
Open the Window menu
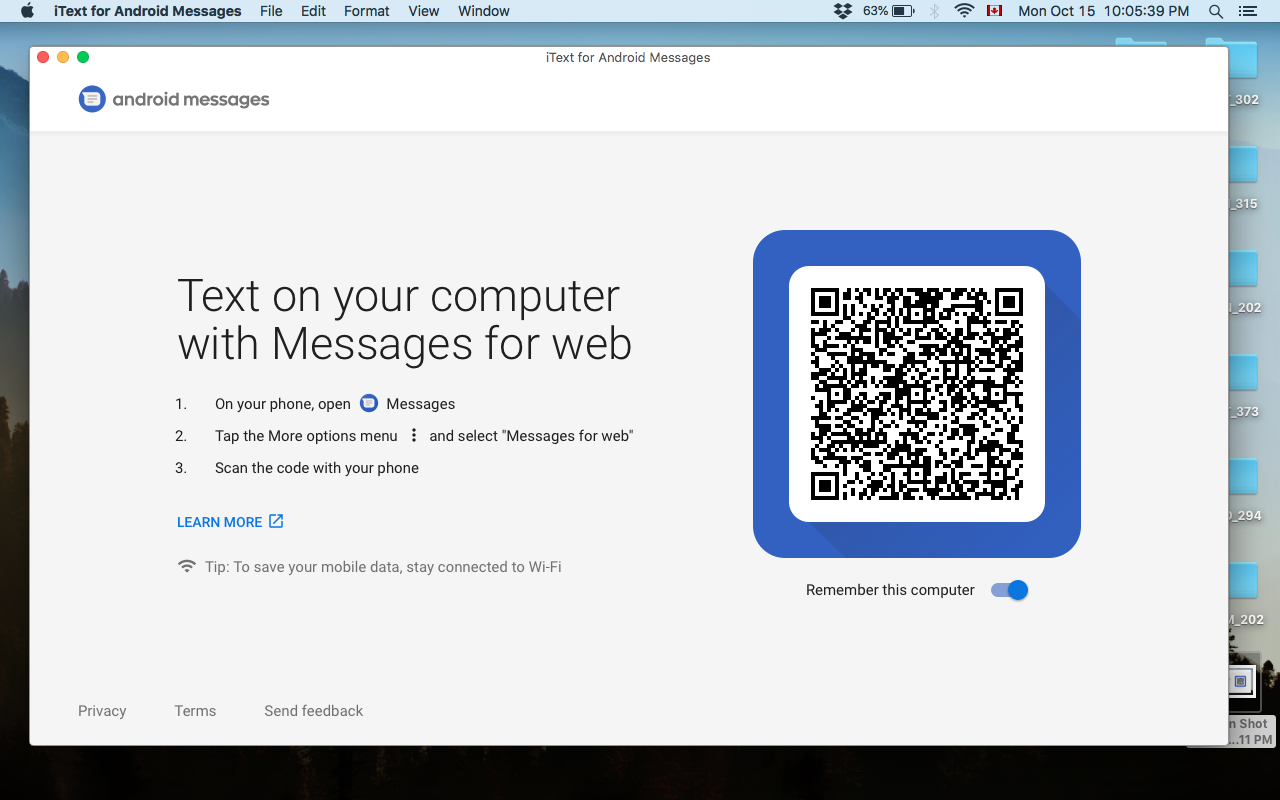484,11
